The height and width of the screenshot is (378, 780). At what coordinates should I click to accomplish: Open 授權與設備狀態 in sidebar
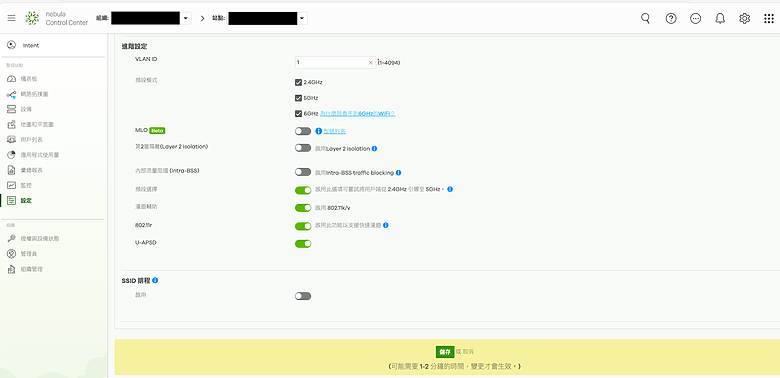pyautogui.click(x=40, y=239)
